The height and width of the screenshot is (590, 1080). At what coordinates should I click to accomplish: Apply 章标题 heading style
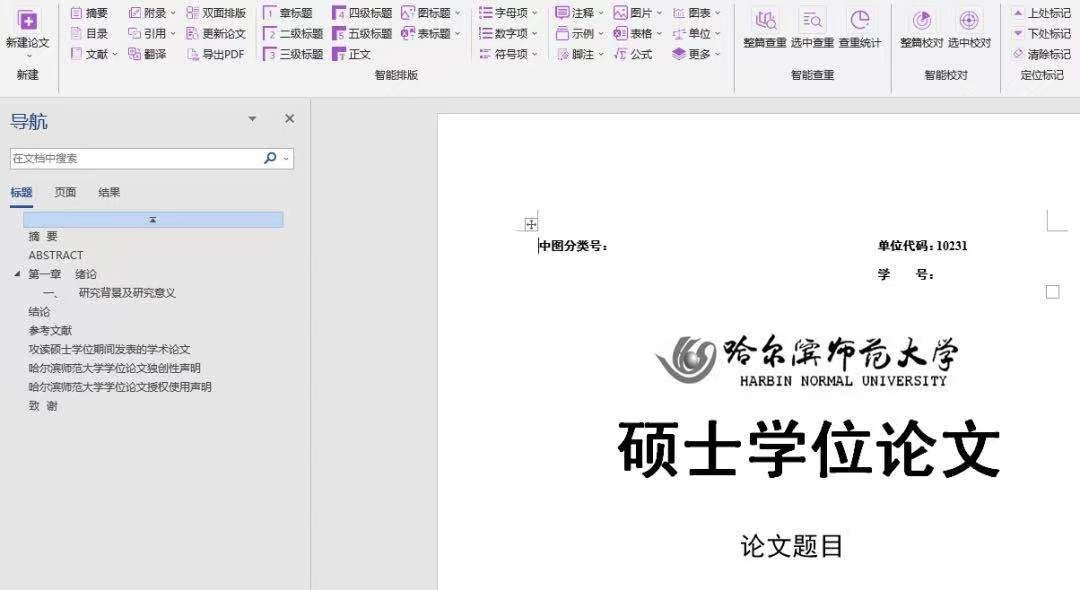(288, 13)
